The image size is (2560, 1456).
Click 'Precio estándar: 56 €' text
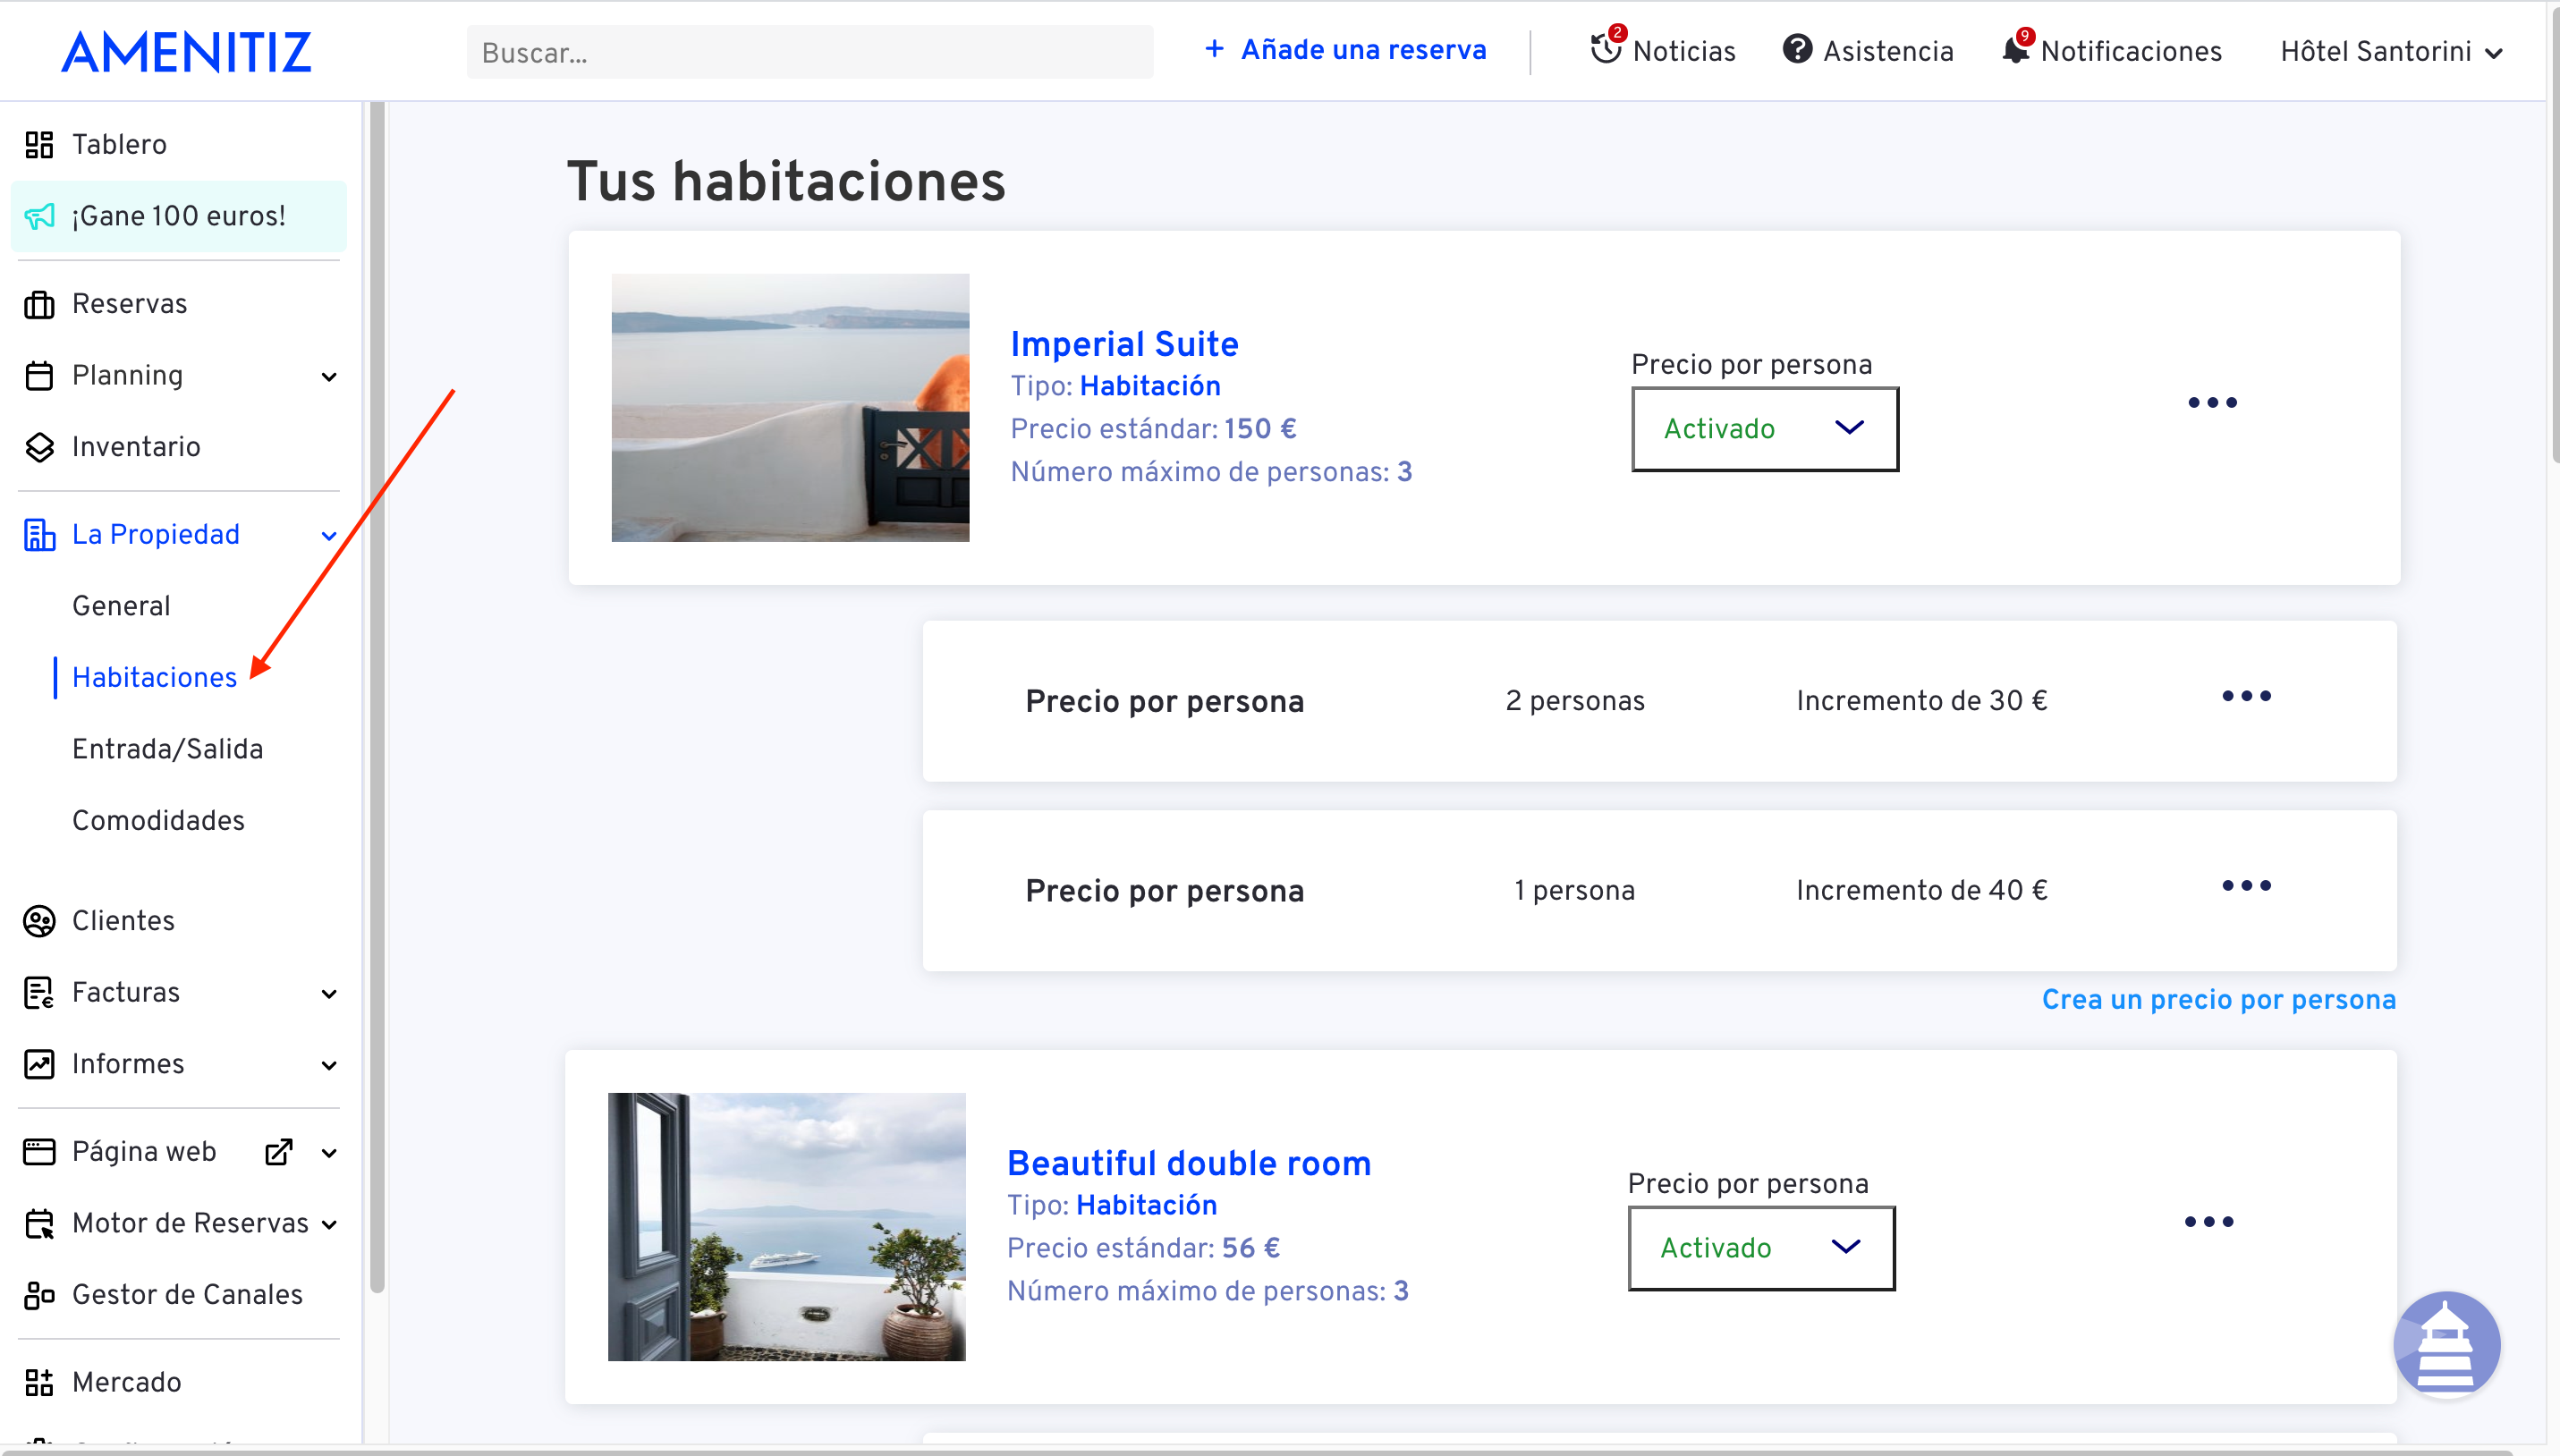1143,1248
